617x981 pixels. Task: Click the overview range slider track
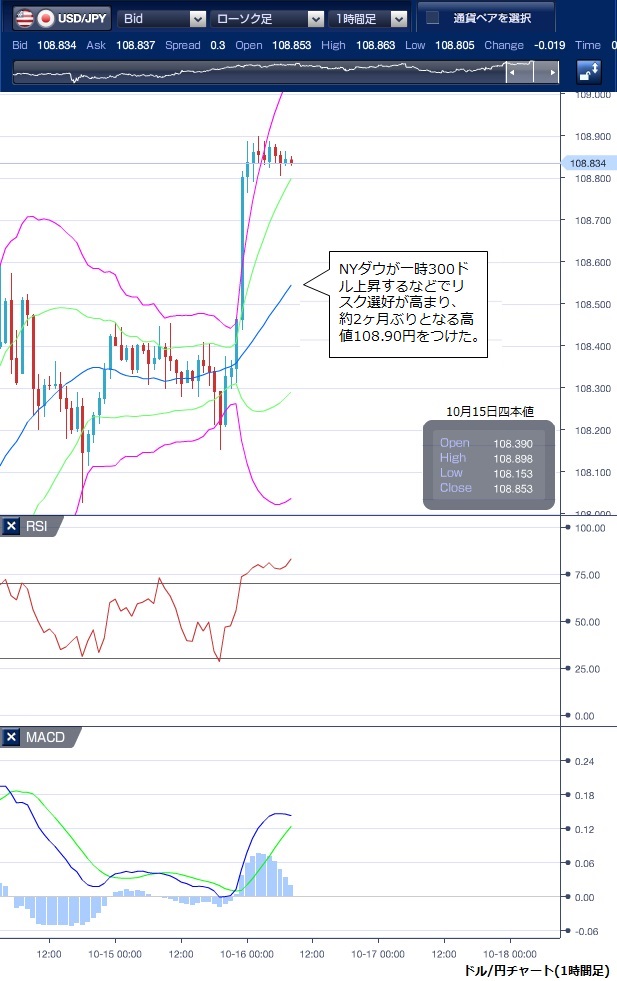pyautogui.click(x=260, y=73)
